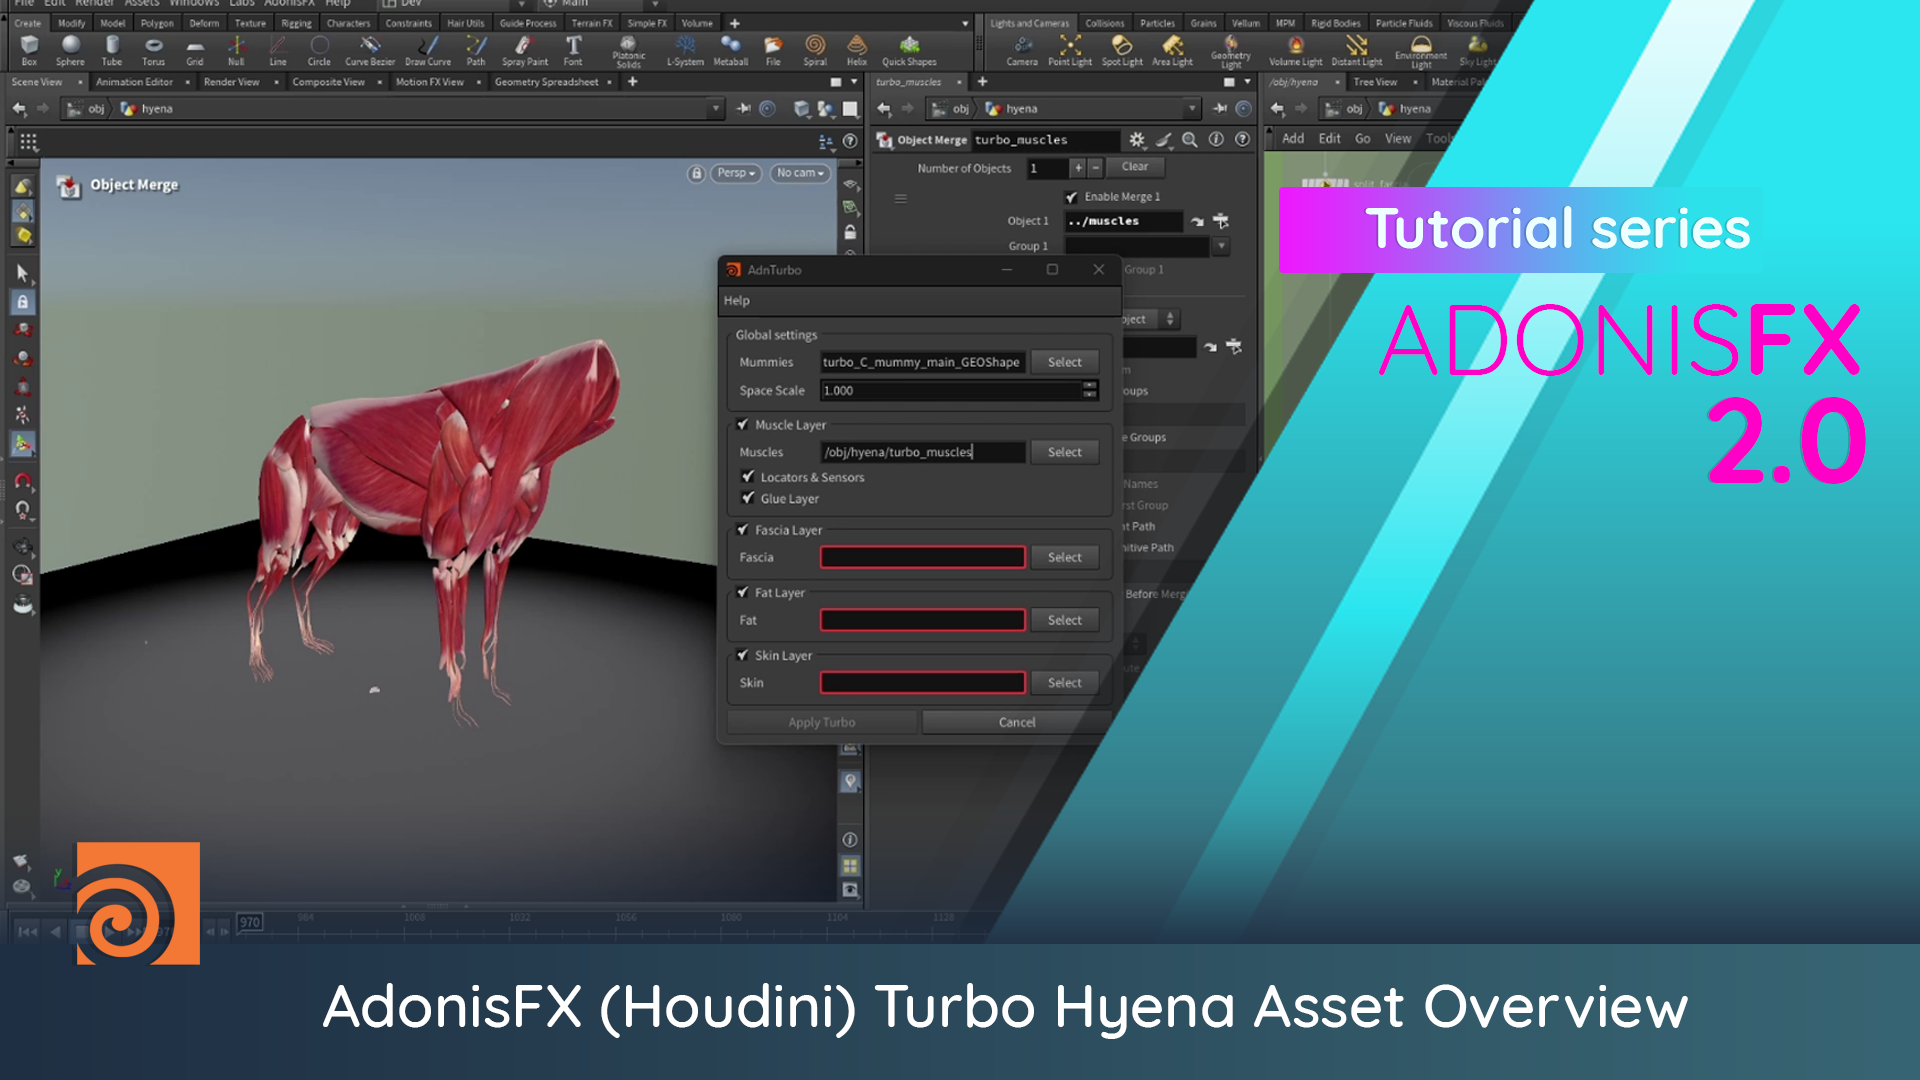Expand the parameter pane path dropdown arrow

point(1192,108)
